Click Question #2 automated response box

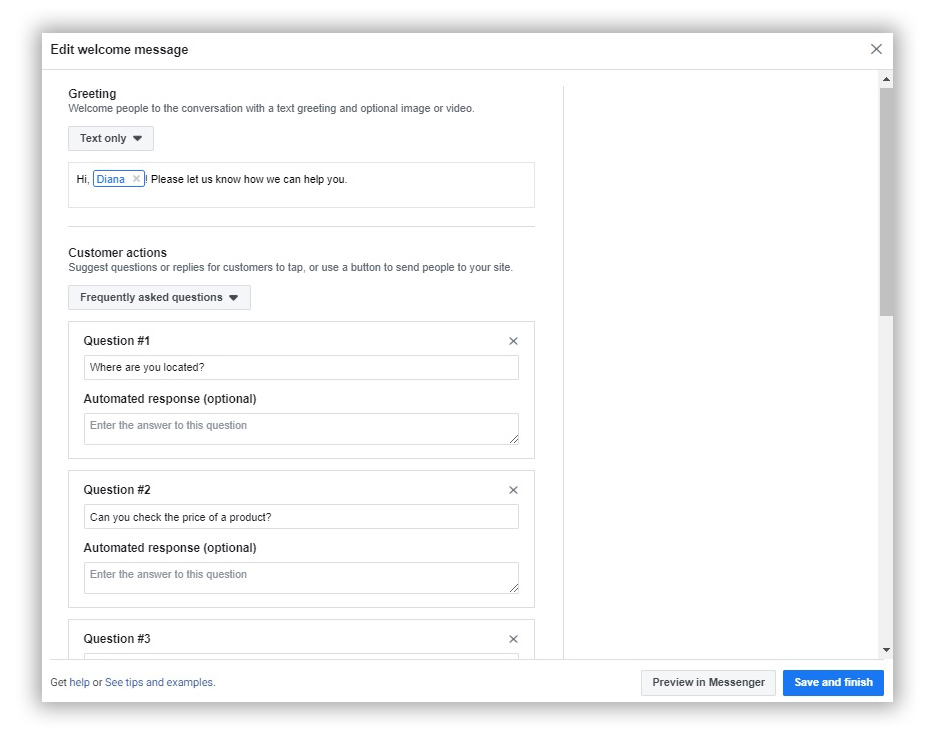pos(301,578)
